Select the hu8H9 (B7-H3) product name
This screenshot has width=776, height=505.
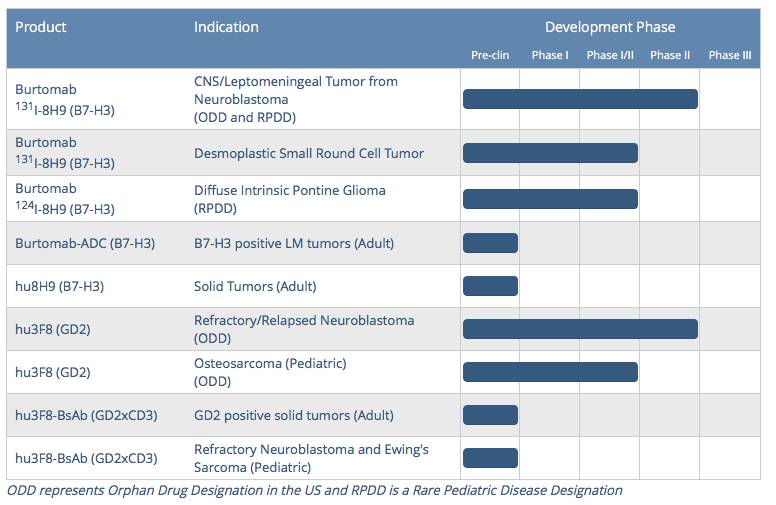(59, 286)
